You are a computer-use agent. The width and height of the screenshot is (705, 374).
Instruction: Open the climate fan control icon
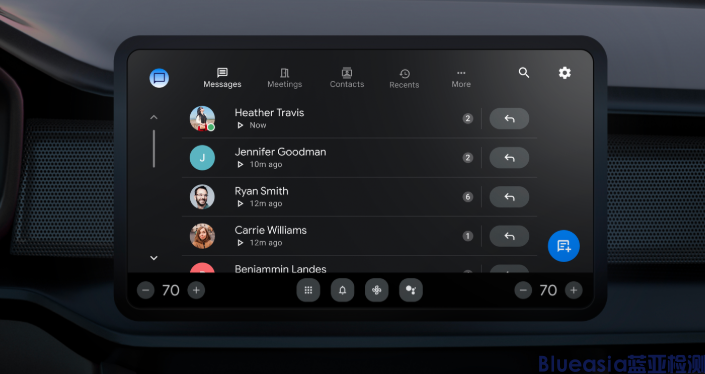pyautogui.click(x=377, y=290)
